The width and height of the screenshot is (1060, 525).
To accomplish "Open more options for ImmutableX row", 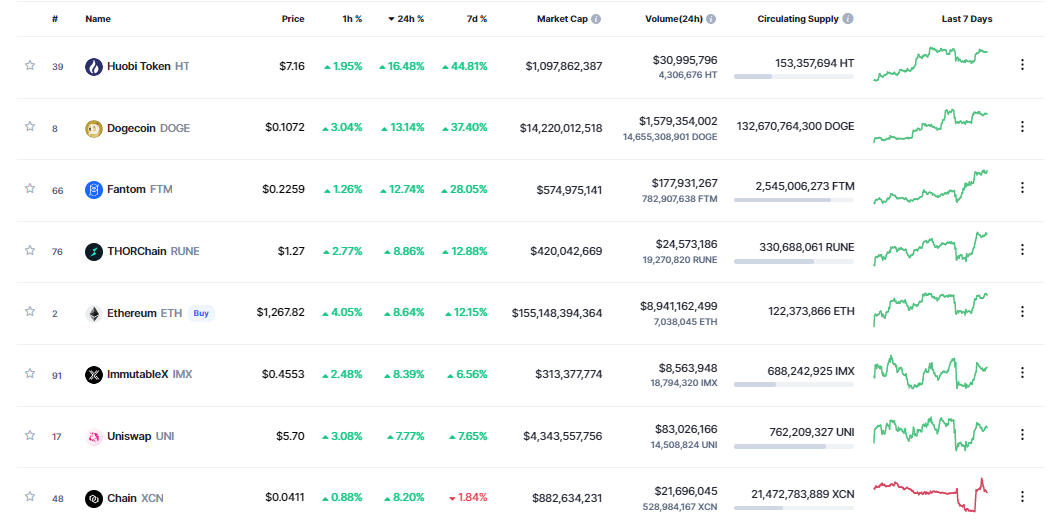I will (1022, 372).
